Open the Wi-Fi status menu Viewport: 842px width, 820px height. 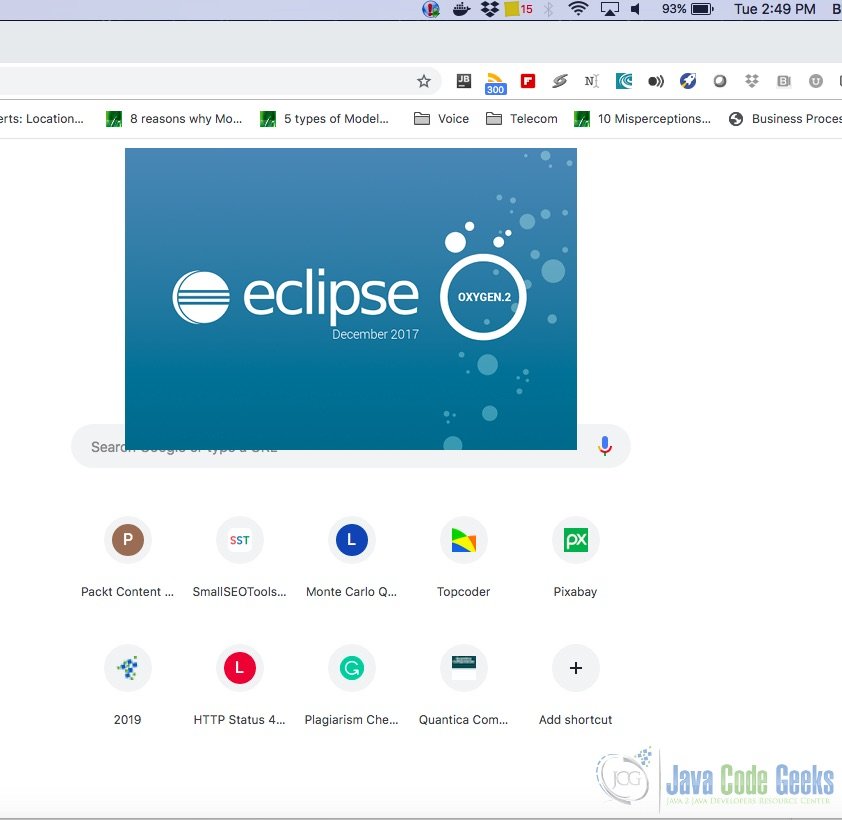click(578, 9)
